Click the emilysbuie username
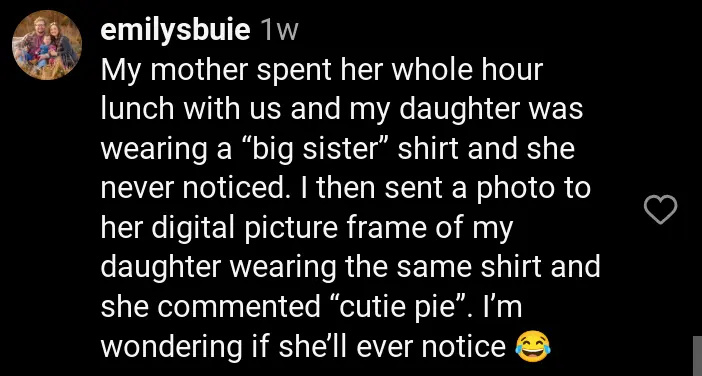The image size is (702, 376). 175,30
